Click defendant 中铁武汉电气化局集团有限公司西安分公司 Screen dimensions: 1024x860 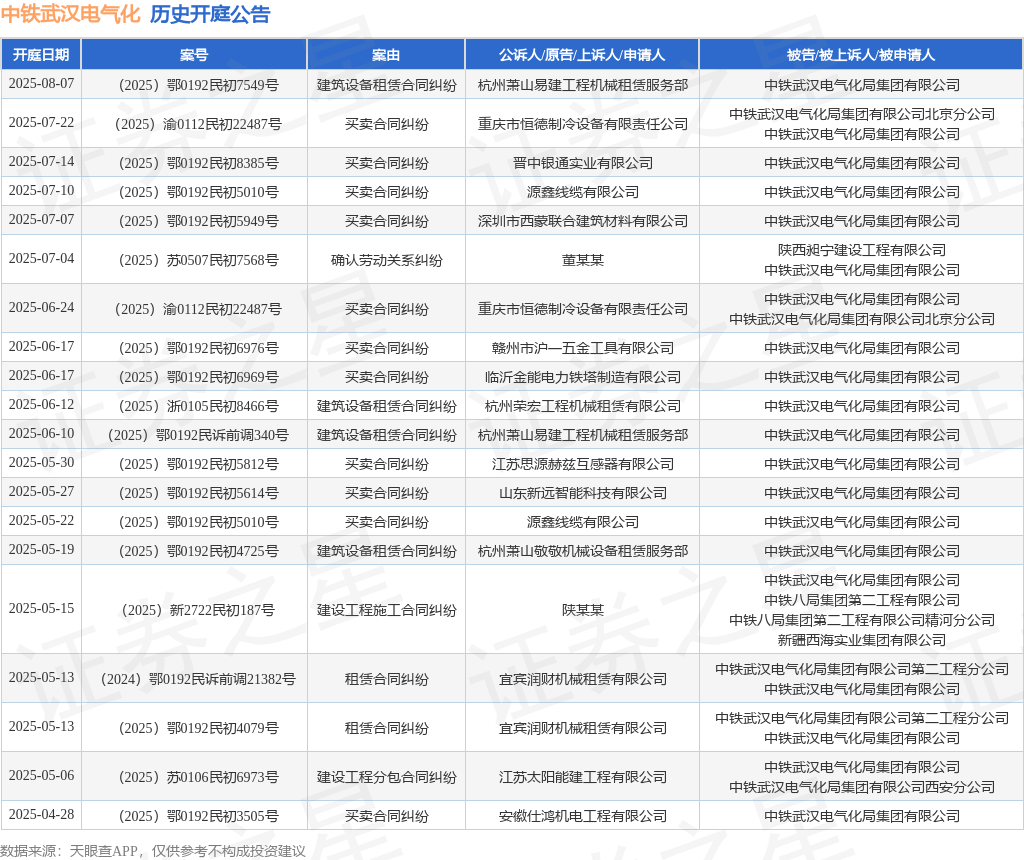click(x=861, y=787)
